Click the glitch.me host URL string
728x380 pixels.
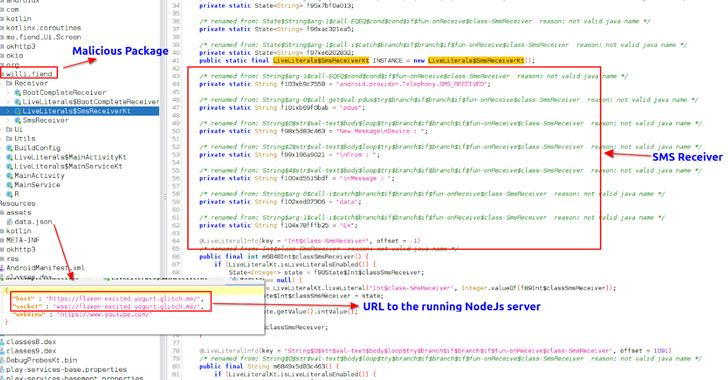click(124, 299)
